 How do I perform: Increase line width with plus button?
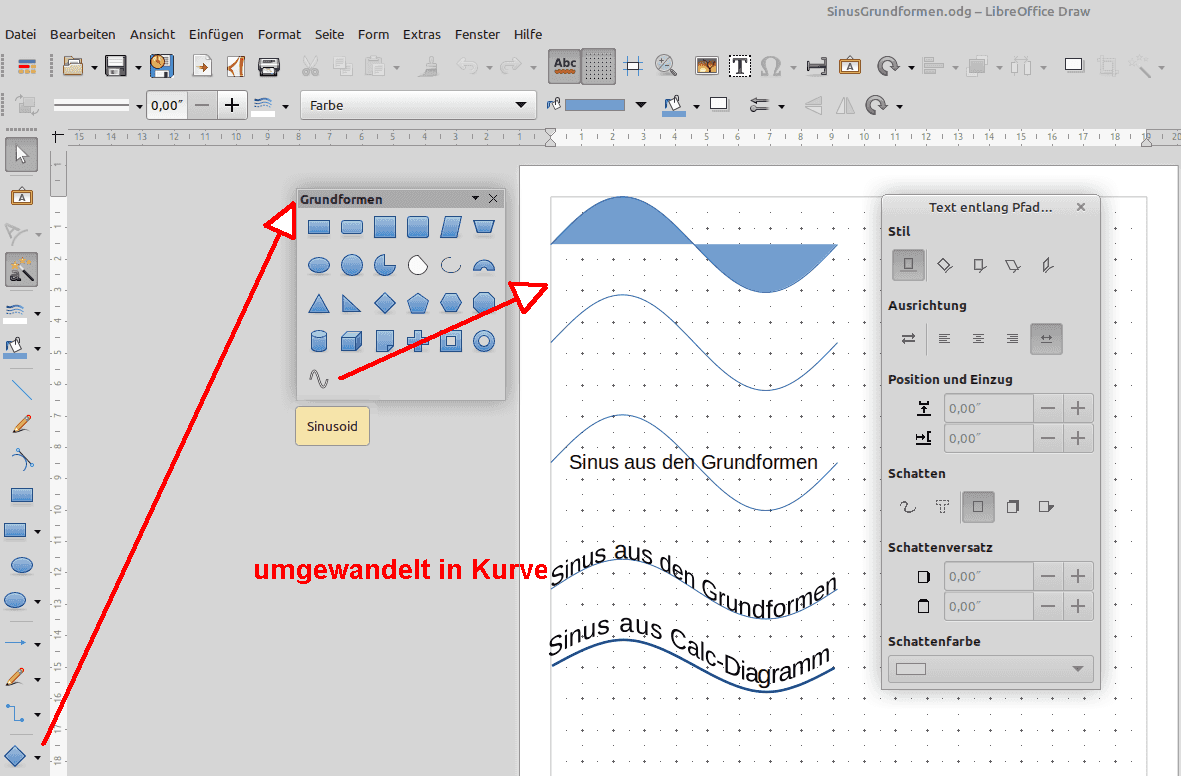(232, 105)
